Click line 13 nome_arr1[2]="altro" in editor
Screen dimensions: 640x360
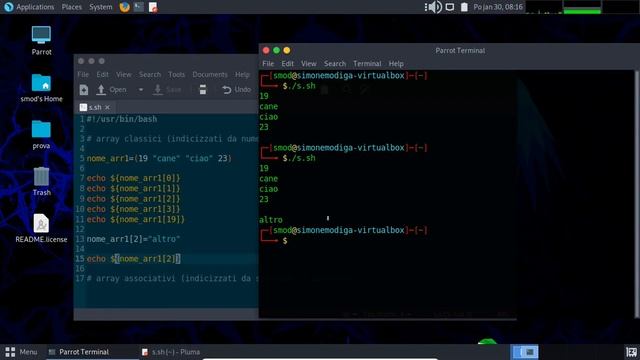(133, 239)
